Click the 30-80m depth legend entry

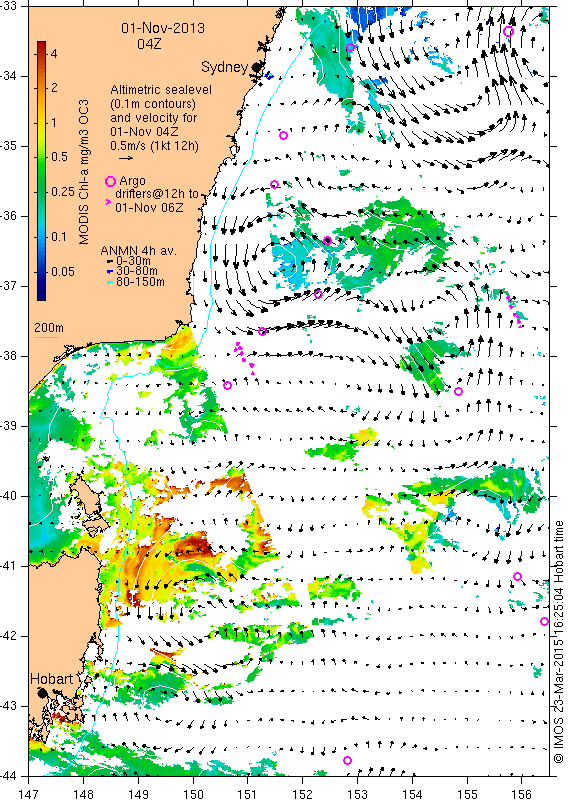pyautogui.click(x=132, y=271)
